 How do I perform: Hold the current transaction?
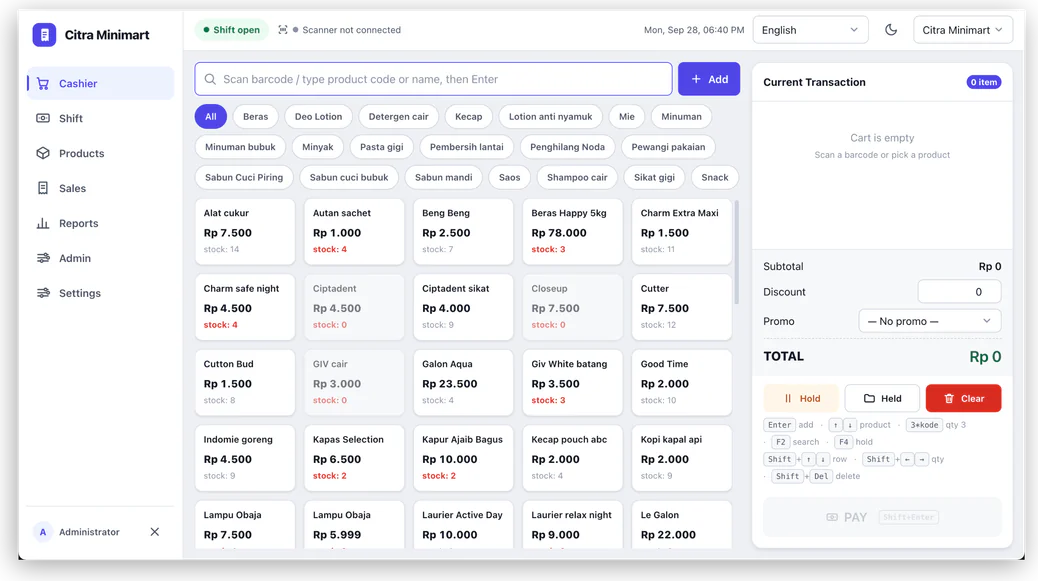(801, 398)
